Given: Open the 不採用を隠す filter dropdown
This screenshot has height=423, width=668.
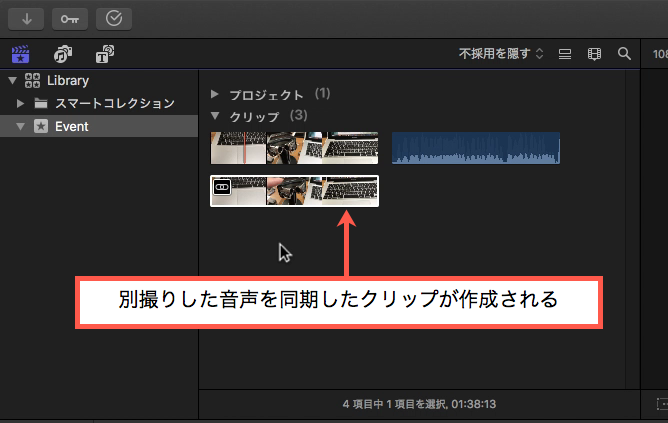Looking at the screenshot, I should [x=501, y=54].
